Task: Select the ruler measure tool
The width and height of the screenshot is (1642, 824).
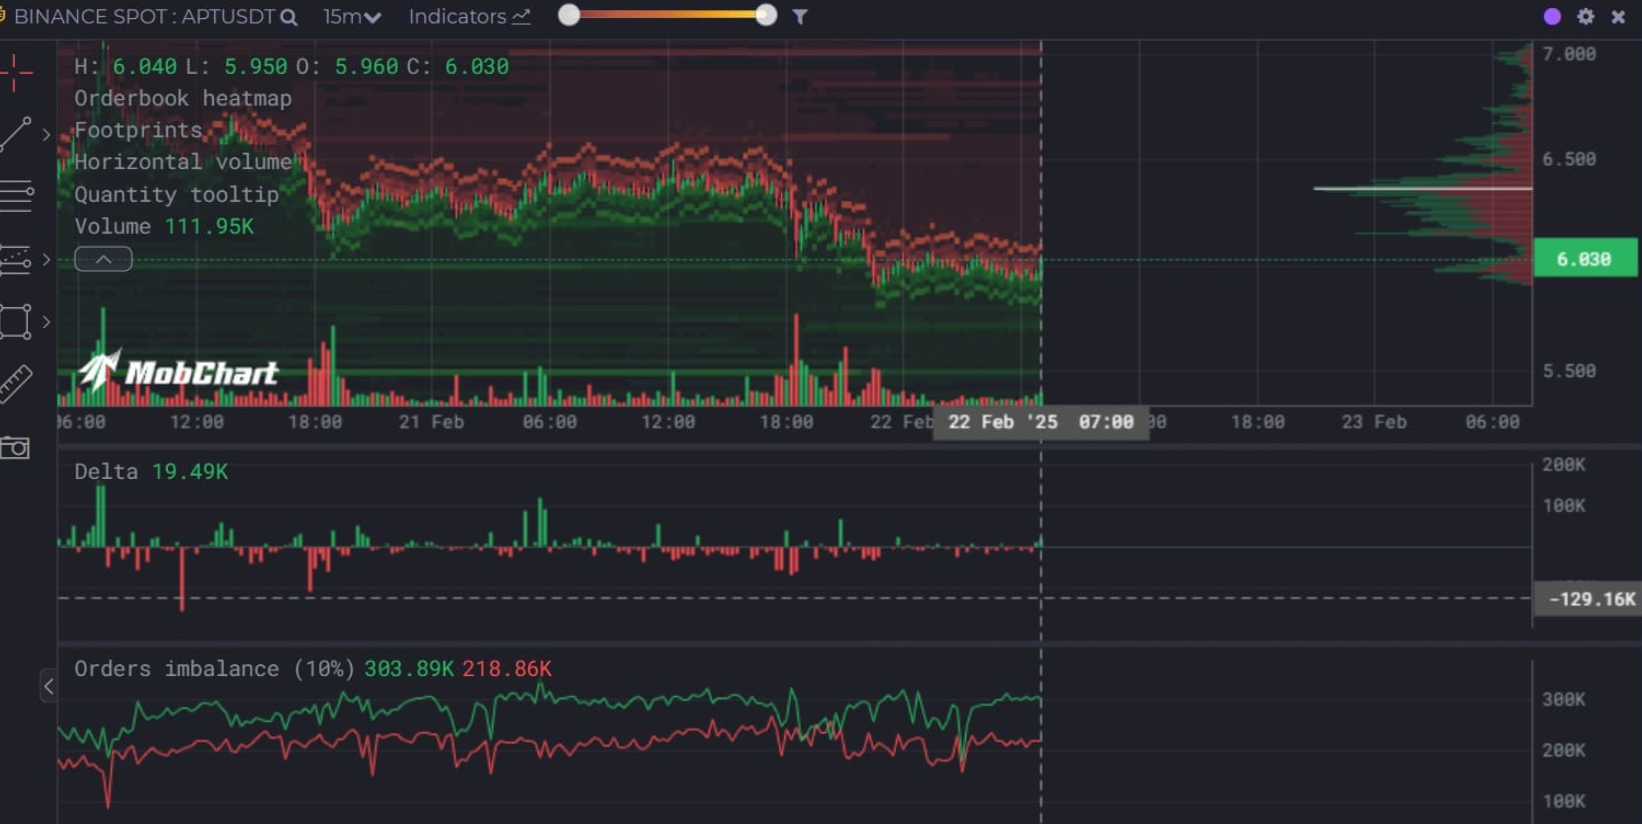Action: (x=16, y=384)
